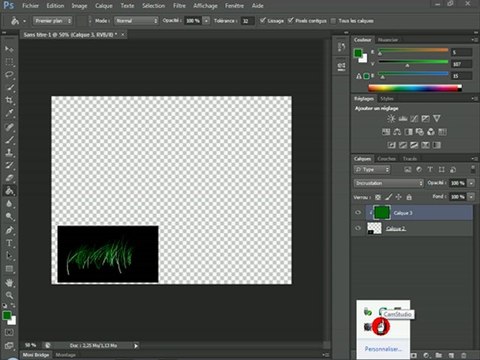This screenshot has height=360, width=480.
Task: Select the Brush tool
Action: (x=9, y=140)
